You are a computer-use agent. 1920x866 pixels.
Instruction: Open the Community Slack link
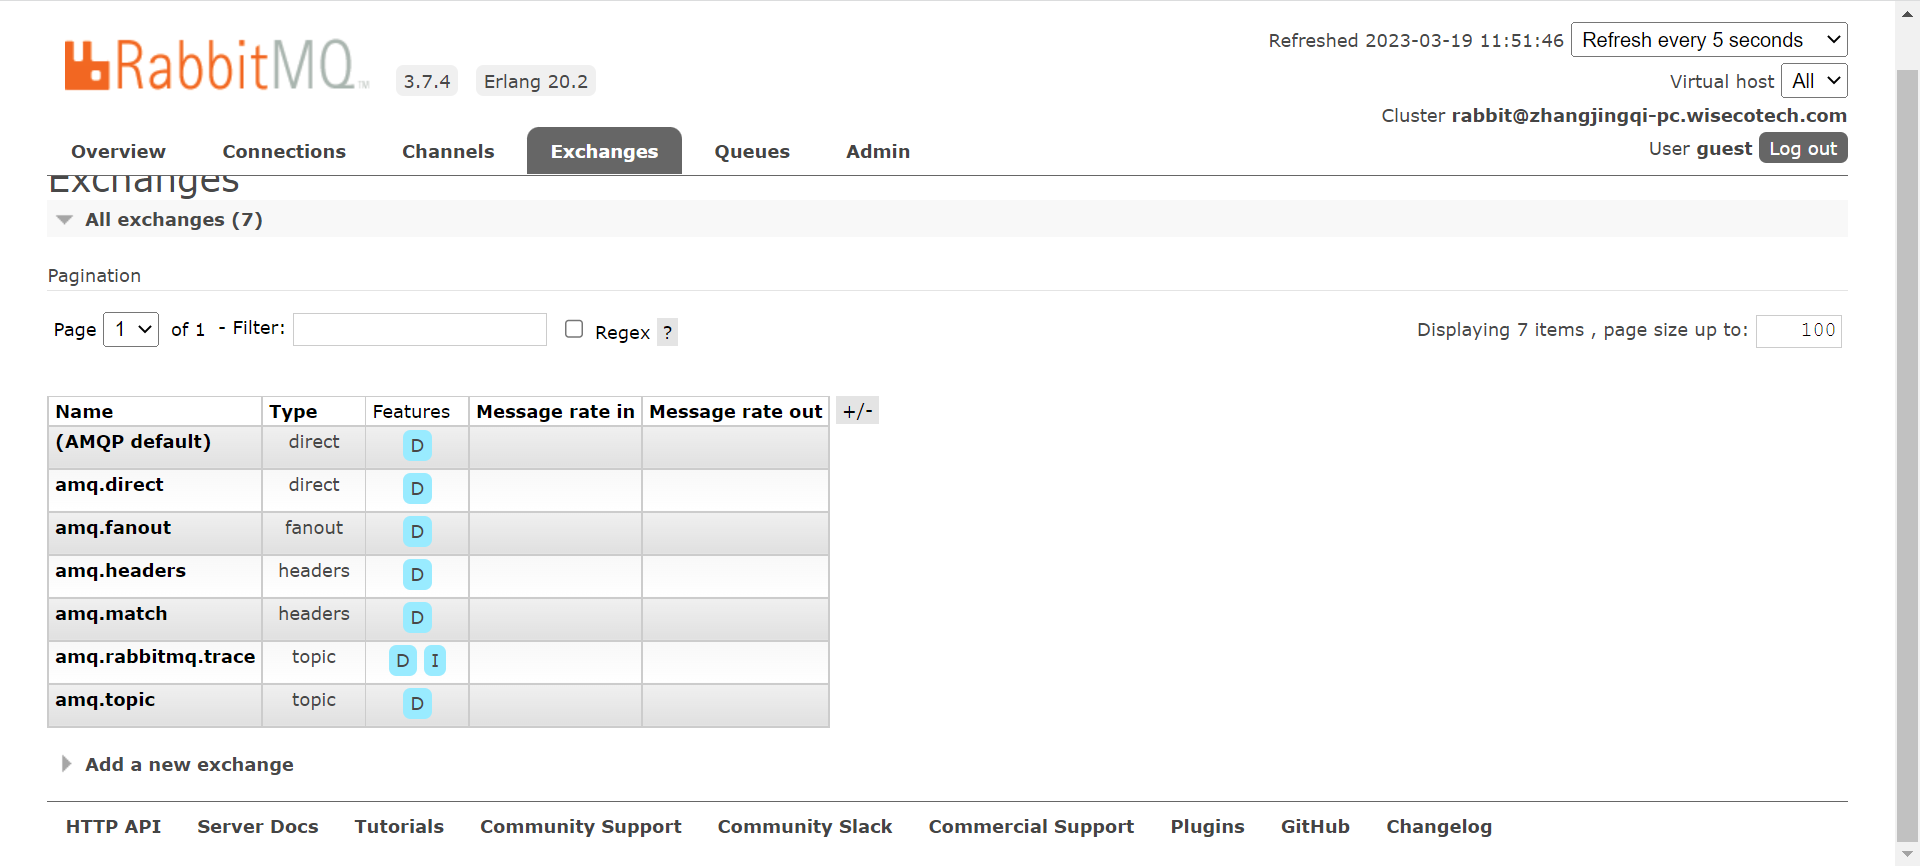pyautogui.click(x=805, y=826)
